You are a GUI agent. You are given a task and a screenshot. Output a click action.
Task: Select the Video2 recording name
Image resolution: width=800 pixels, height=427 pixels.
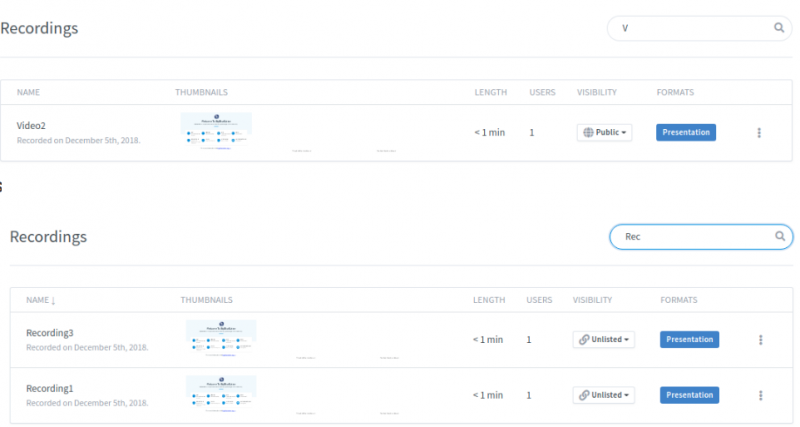click(31, 126)
